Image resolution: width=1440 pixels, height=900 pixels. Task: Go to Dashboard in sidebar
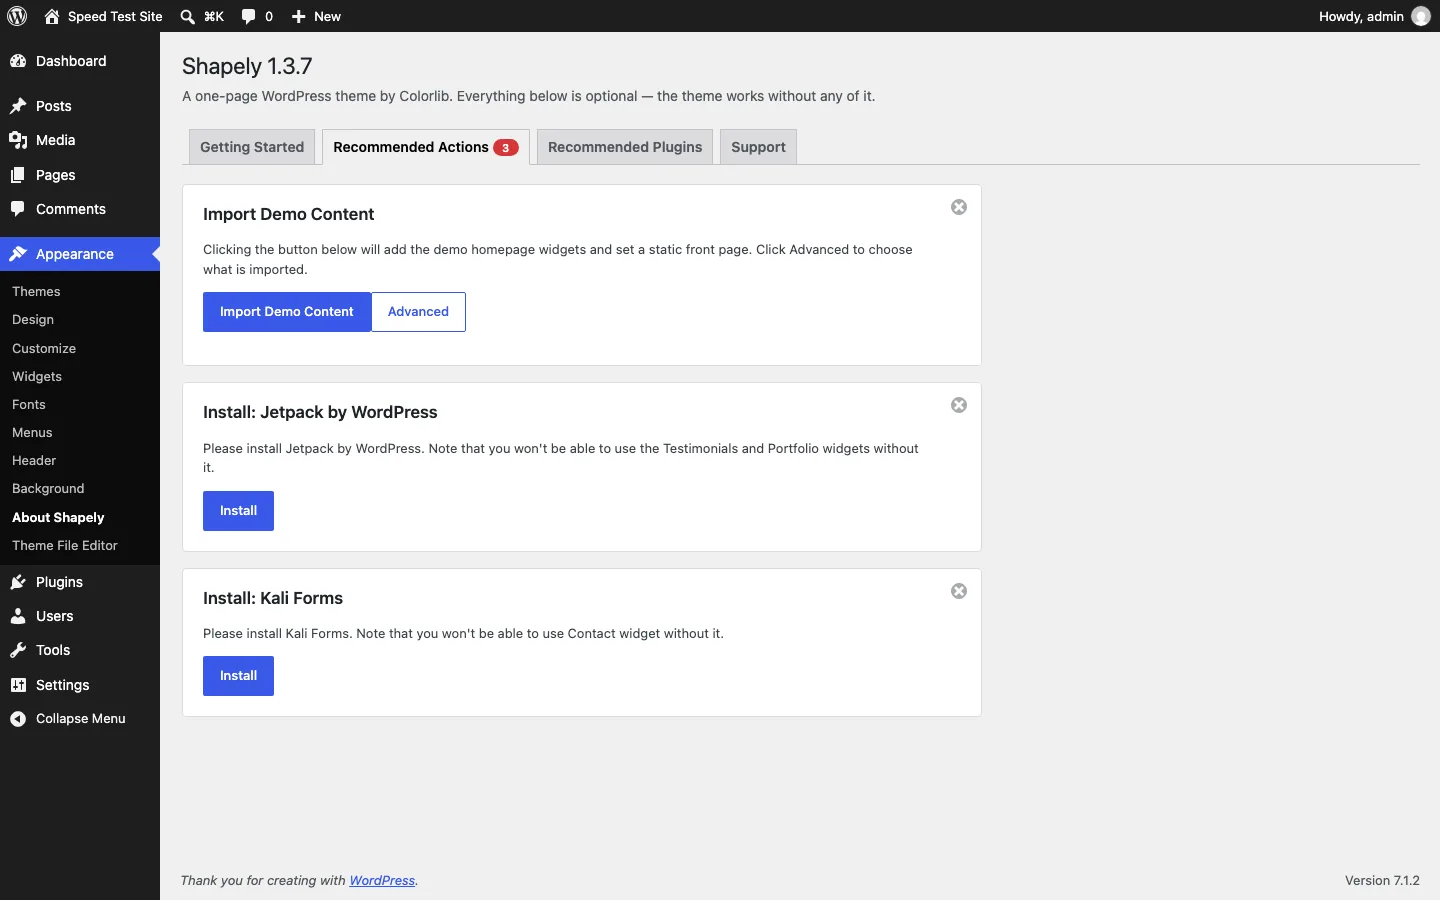click(80, 61)
